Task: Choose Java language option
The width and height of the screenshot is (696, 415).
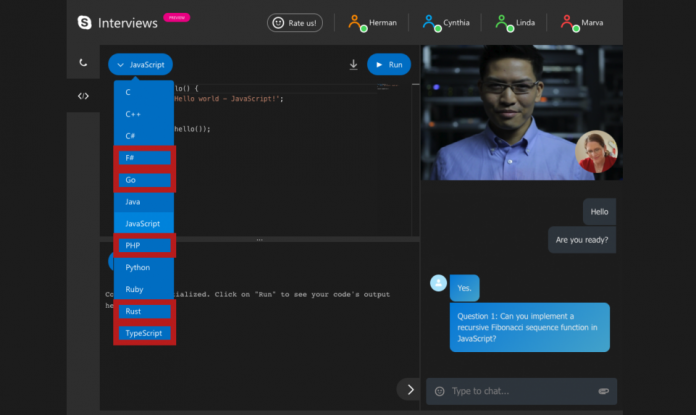Action: pyautogui.click(x=144, y=202)
